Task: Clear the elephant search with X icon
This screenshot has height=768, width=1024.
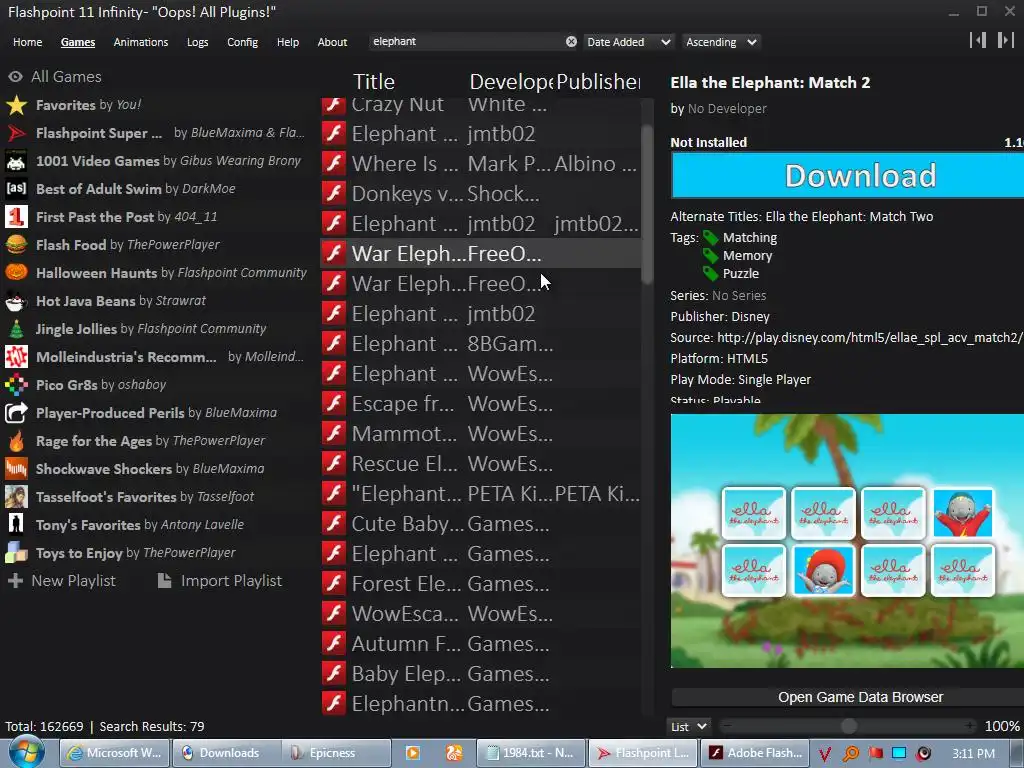Action: click(571, 42)
